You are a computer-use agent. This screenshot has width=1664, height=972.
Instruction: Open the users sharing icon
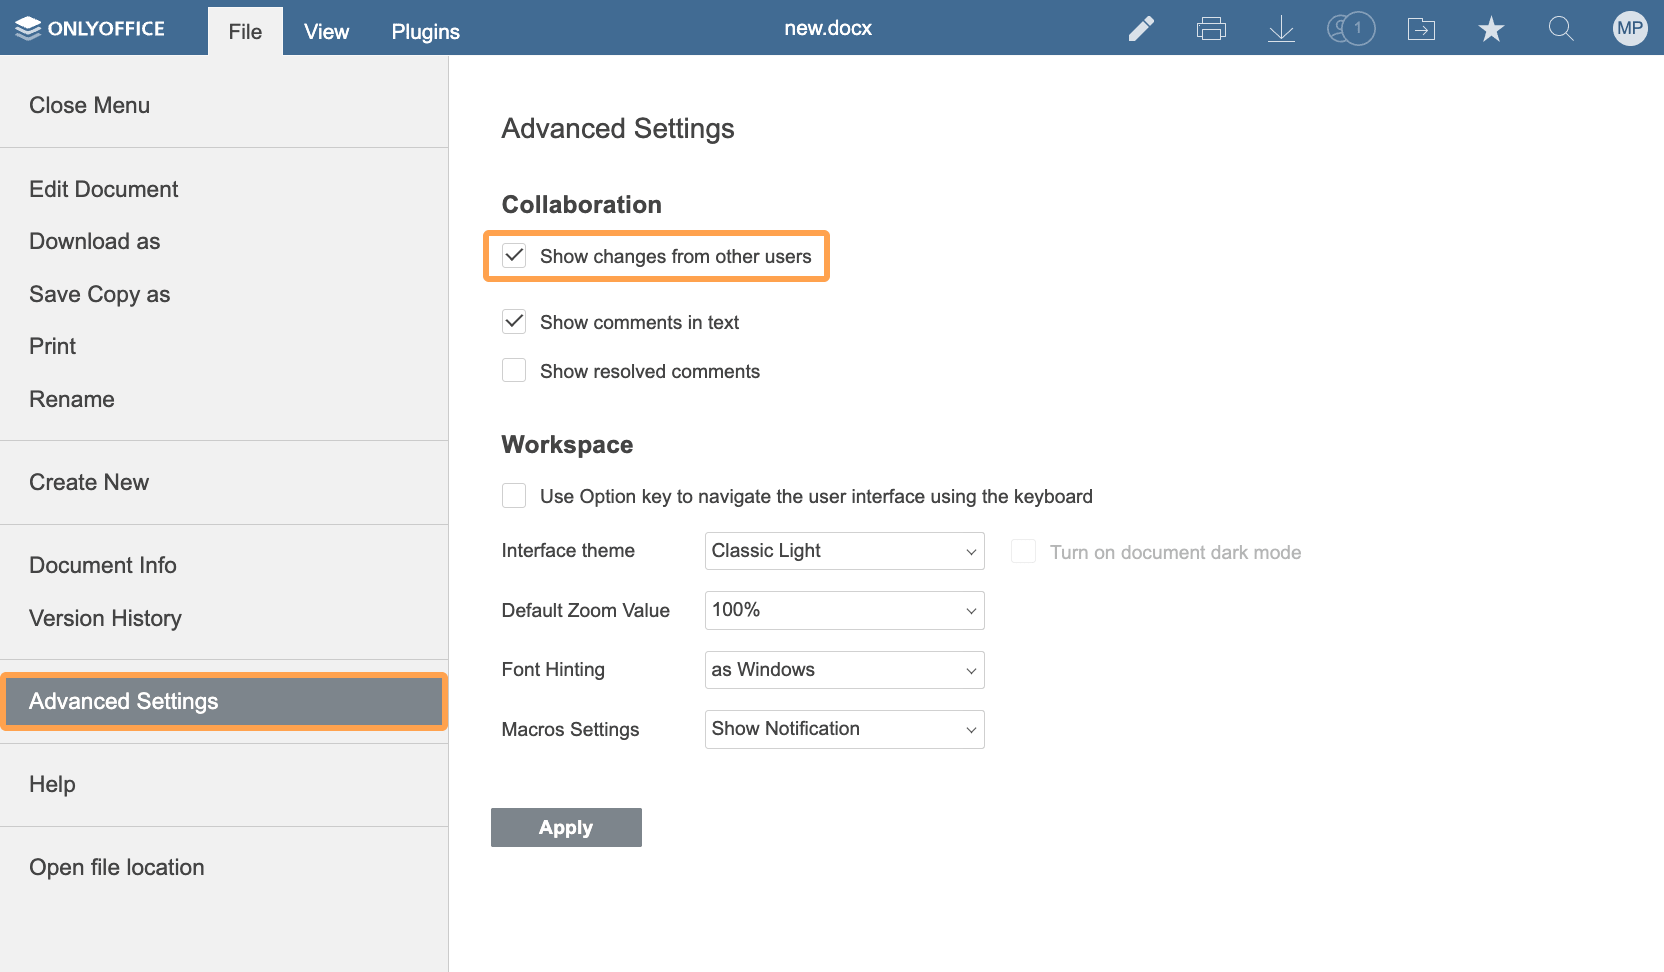pyautogui.click(x=1350, y=29)
